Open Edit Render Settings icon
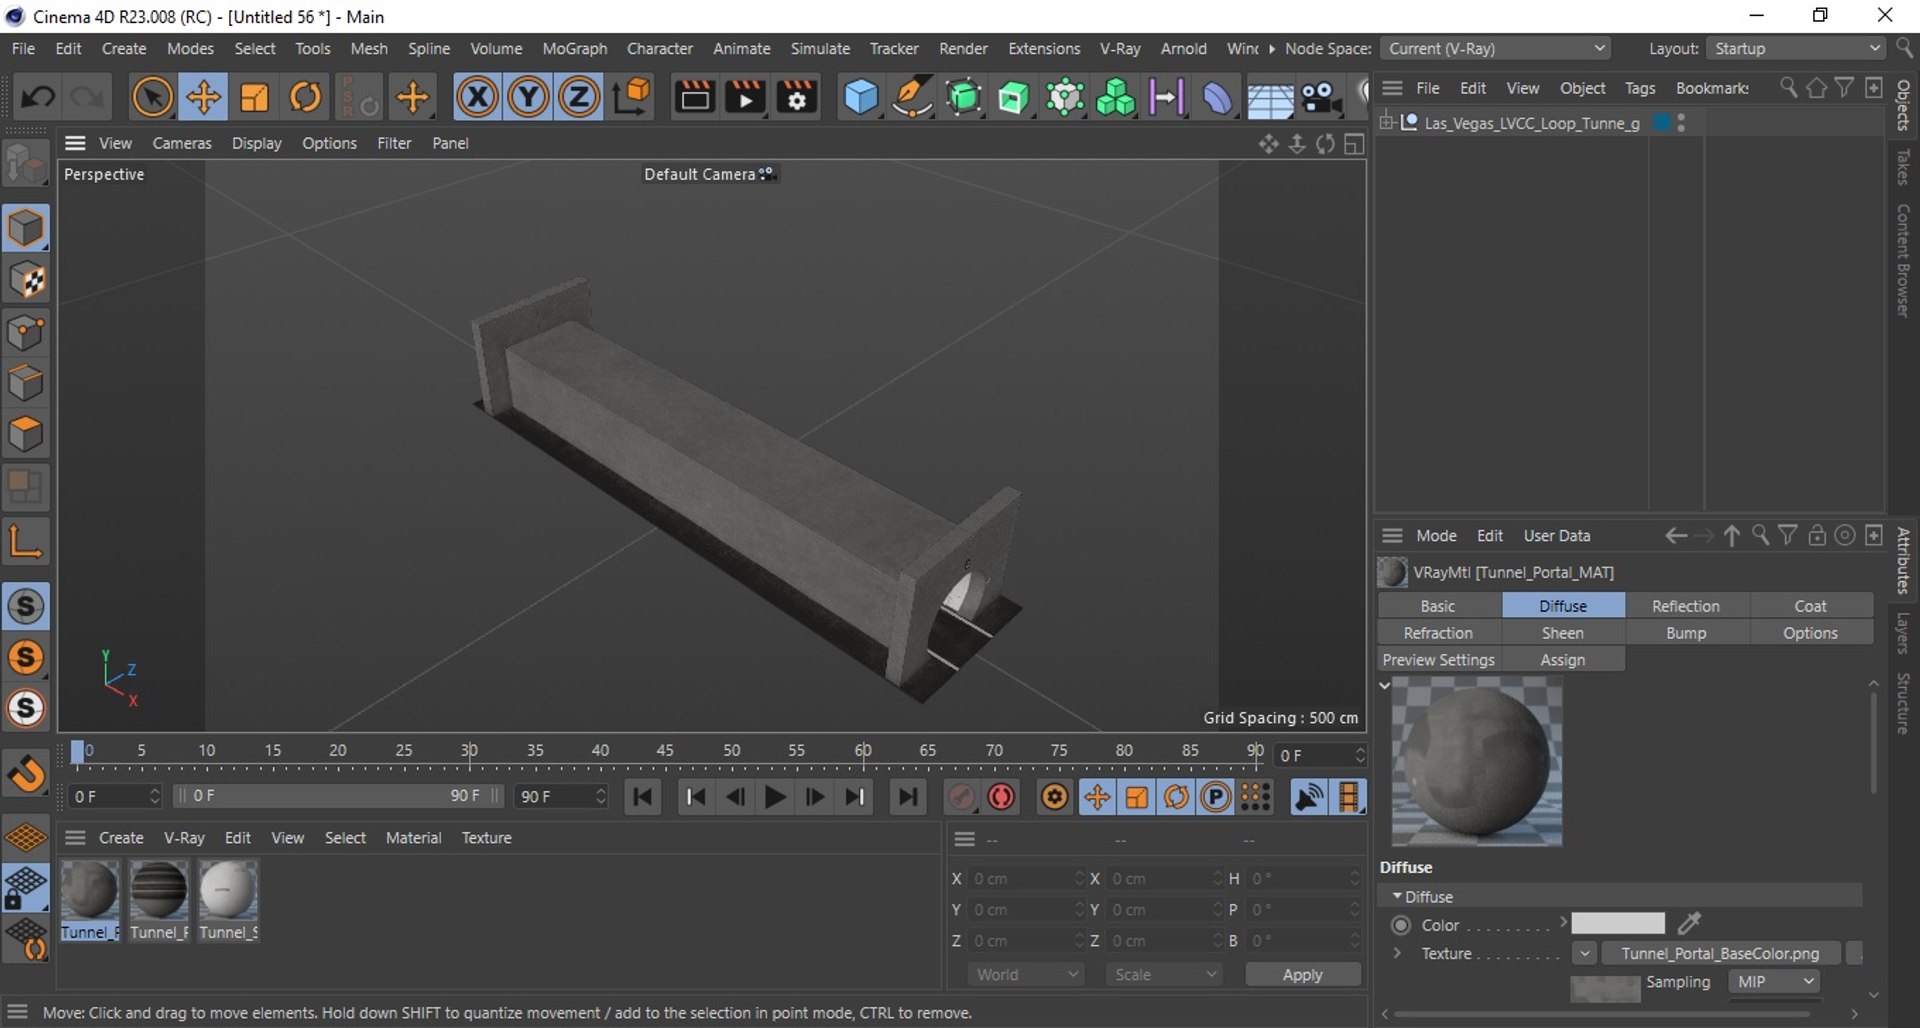The width and height of the screenshot is (1920, 1028). (x=797, y=97)
